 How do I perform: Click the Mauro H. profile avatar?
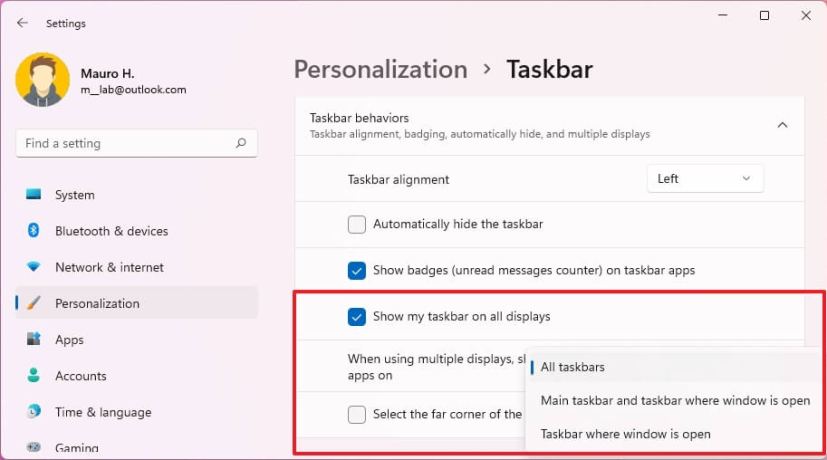(42, 80)
